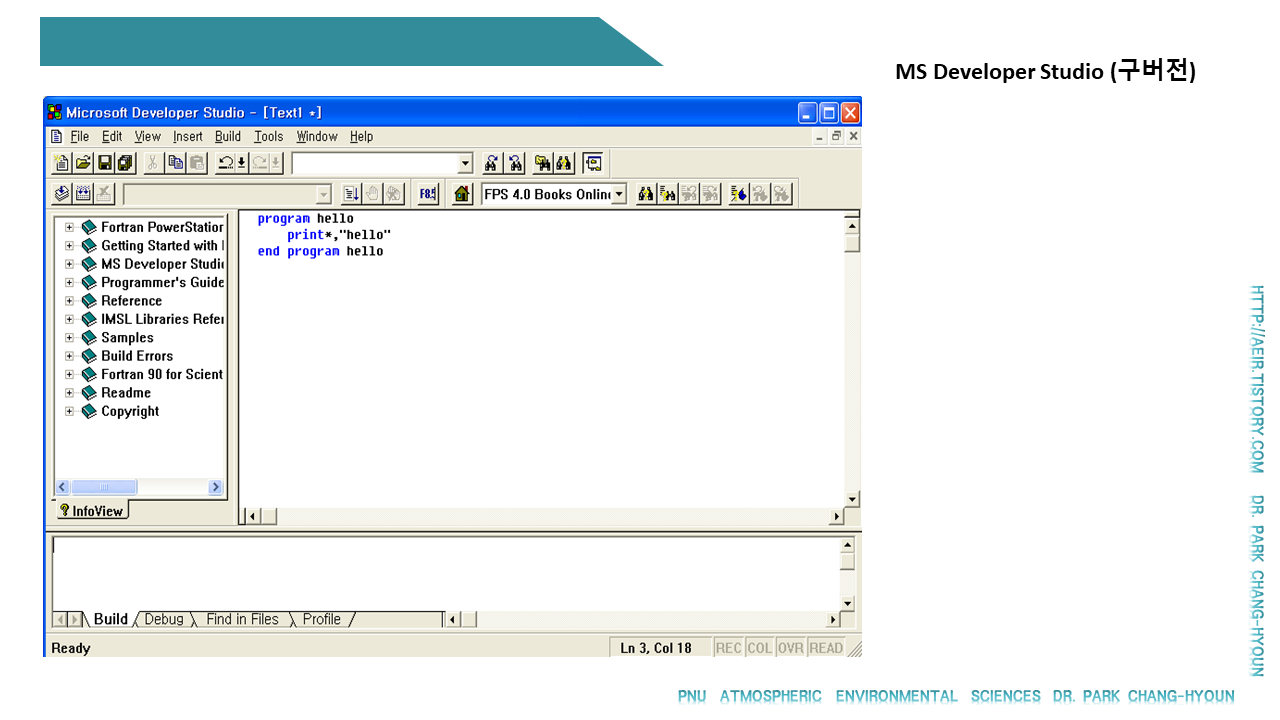Open the project configuration dropdown arrow
The height and width of the screenshot is (720, 1280).
[x=323, y=194]
